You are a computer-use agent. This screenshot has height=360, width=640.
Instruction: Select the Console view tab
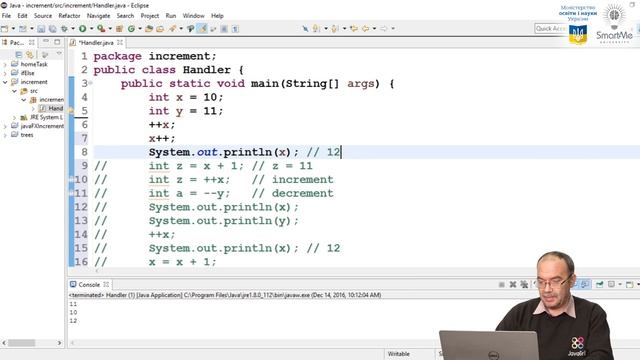(x=89, y=284)
